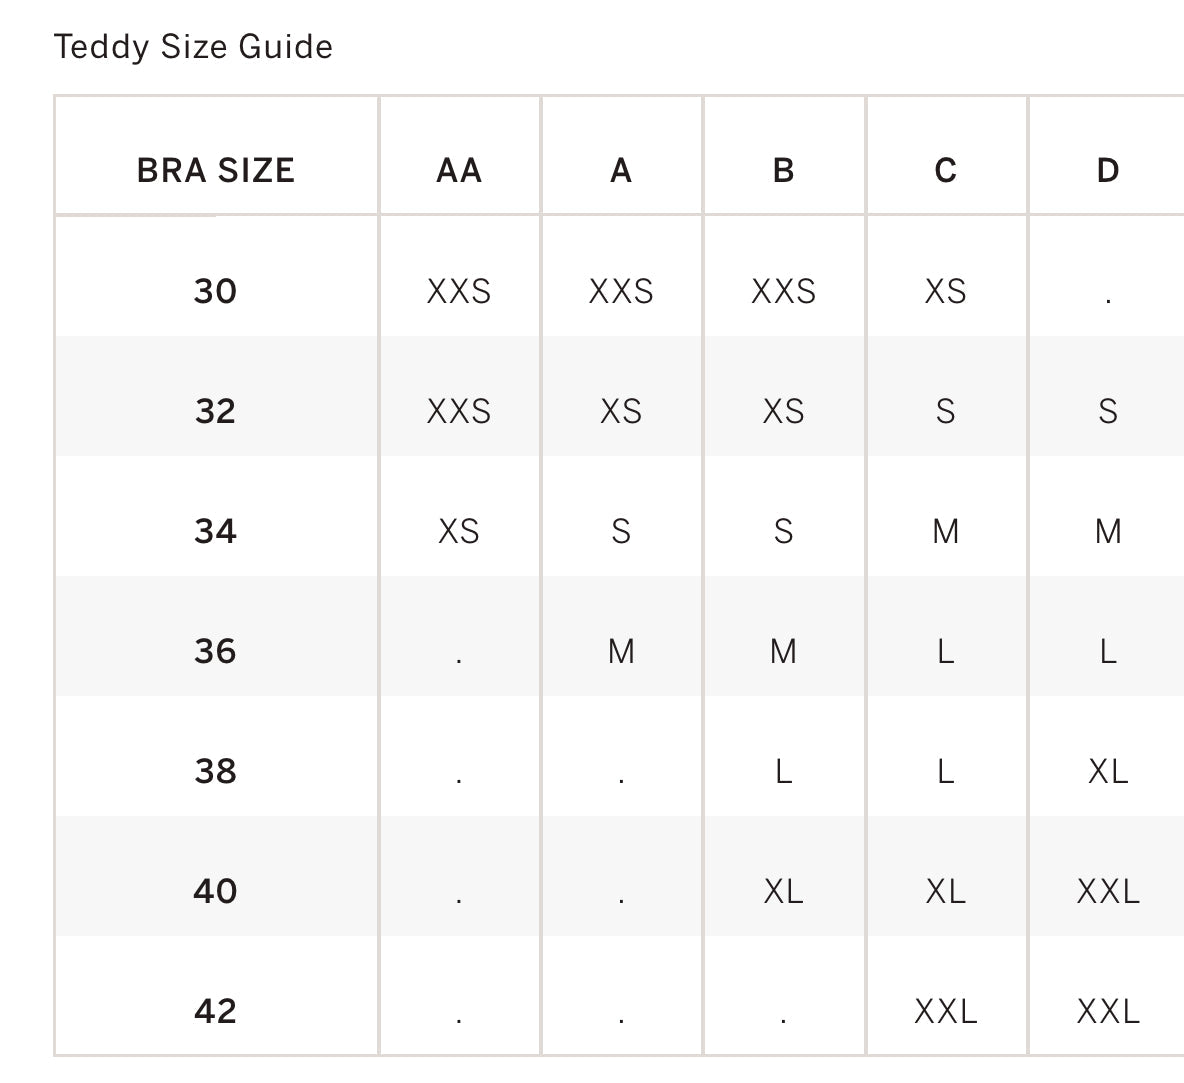Click the XL cell for size 38D
The height and width of the screenshot is (1083, 1184).
[1108, 771]
